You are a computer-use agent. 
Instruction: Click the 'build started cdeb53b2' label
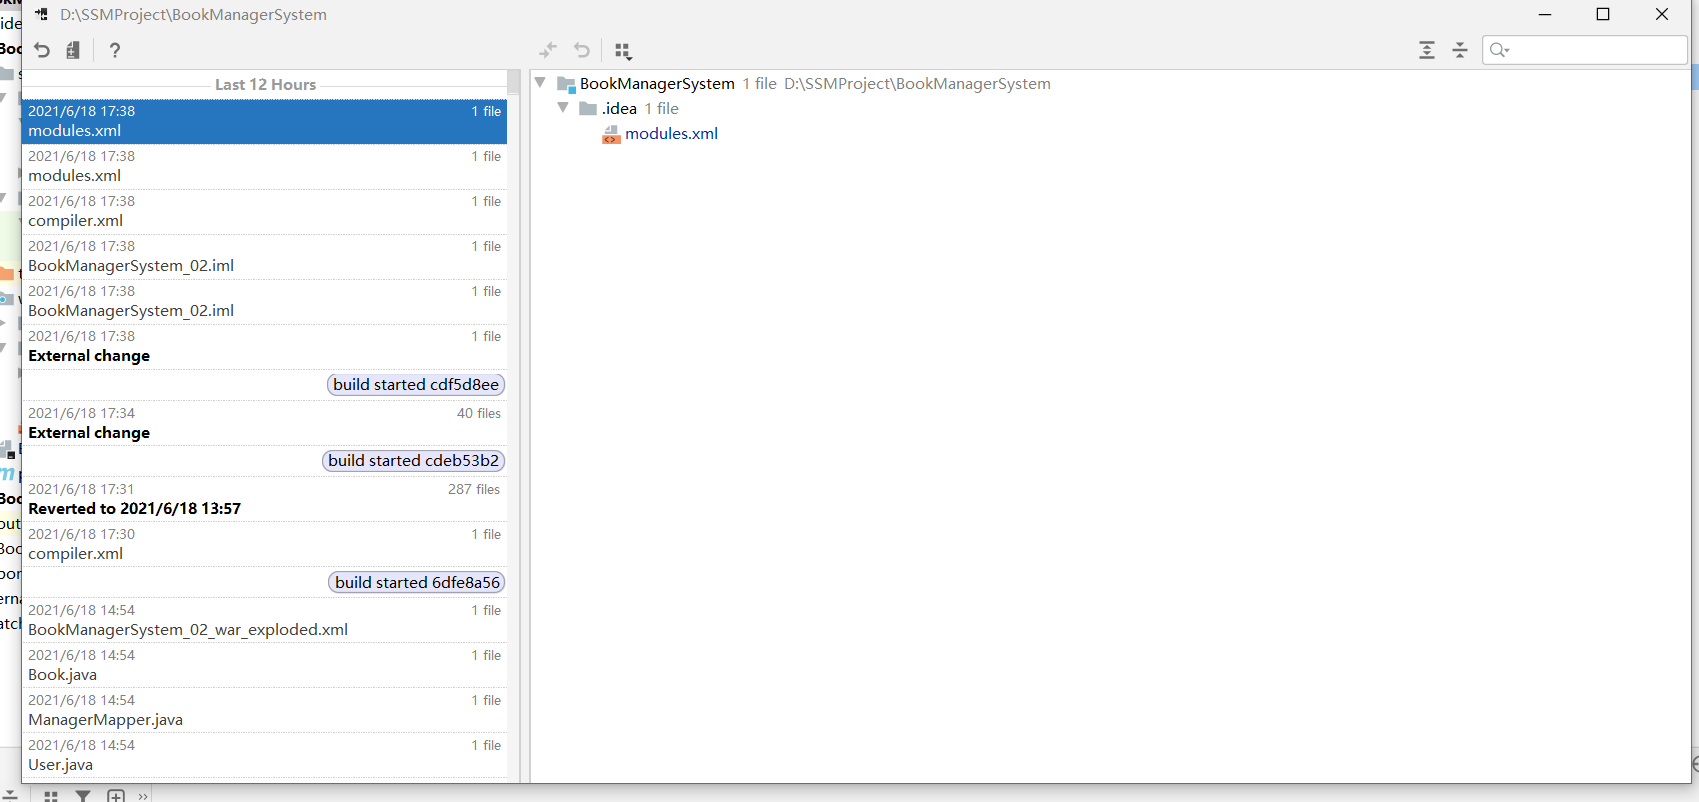413,461
